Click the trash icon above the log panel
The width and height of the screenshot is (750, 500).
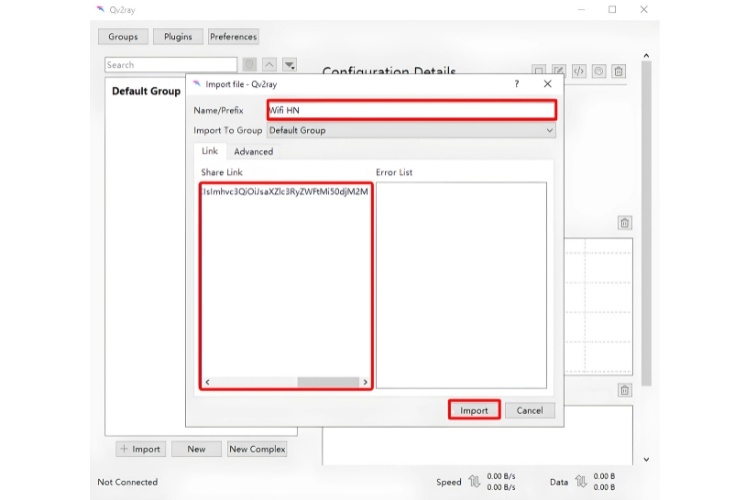tap(624, 390)
